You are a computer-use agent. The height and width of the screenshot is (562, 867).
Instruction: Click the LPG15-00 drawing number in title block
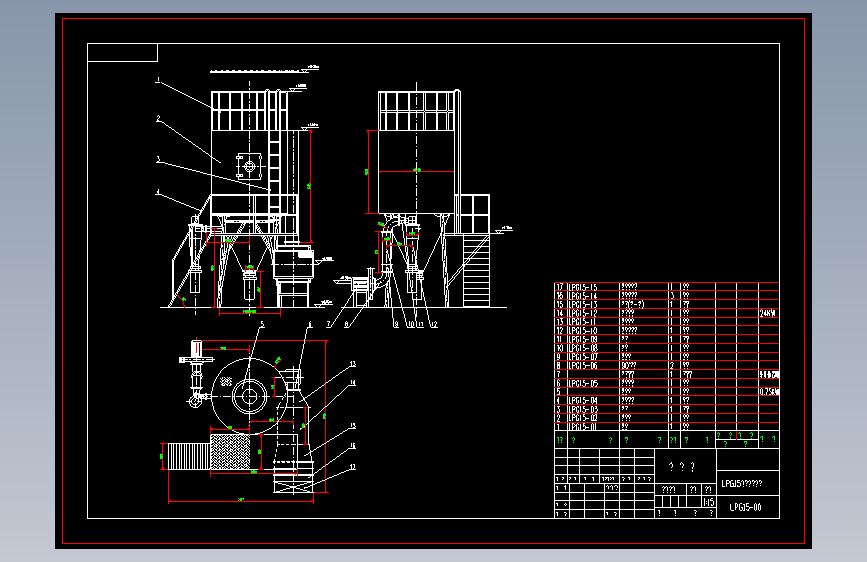pyautogui.click(x=745, y=507)
